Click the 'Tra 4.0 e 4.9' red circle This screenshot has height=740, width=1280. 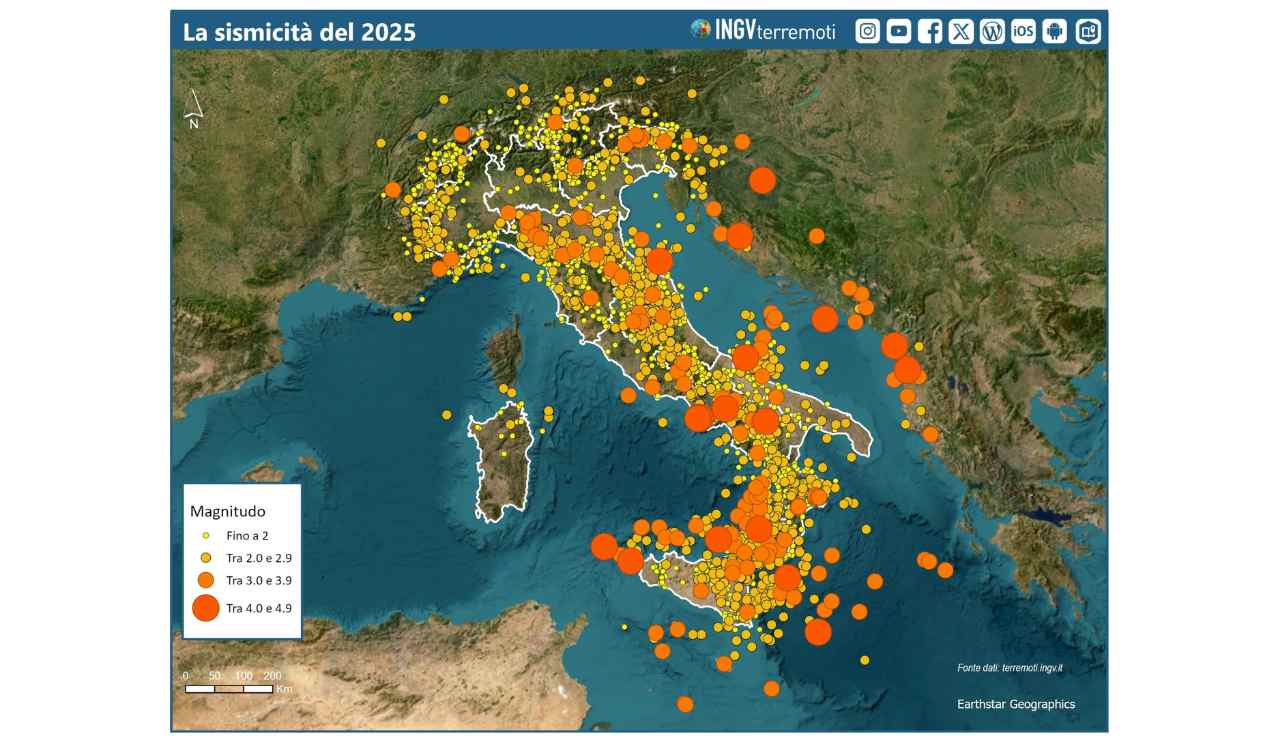click(206, 607)
